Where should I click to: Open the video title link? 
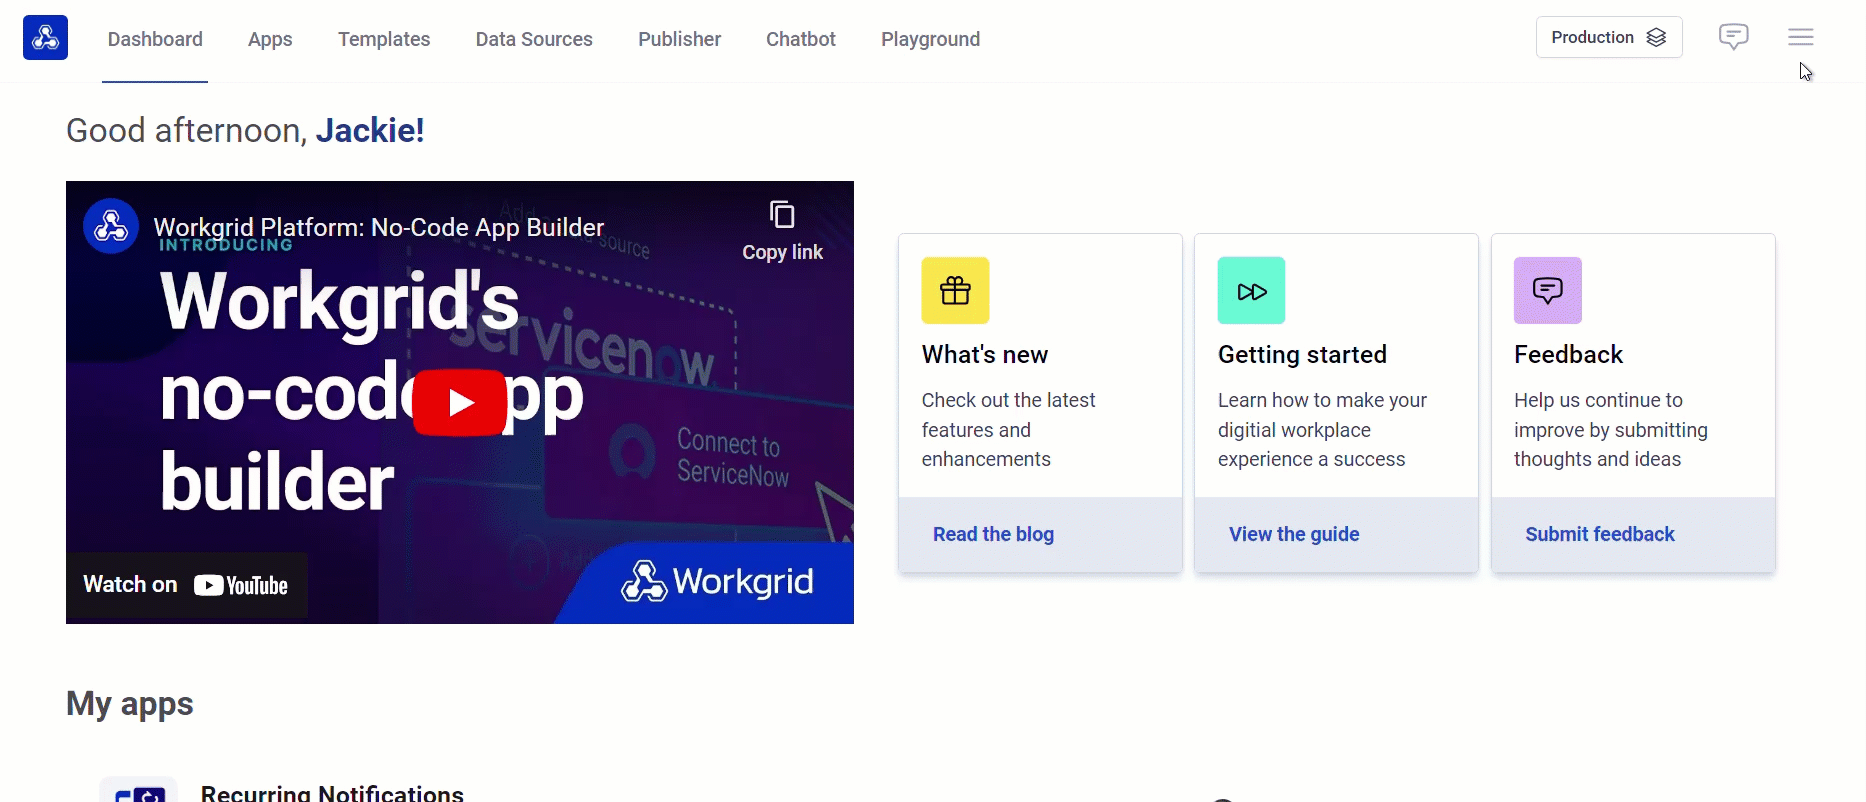pos(378,227)
